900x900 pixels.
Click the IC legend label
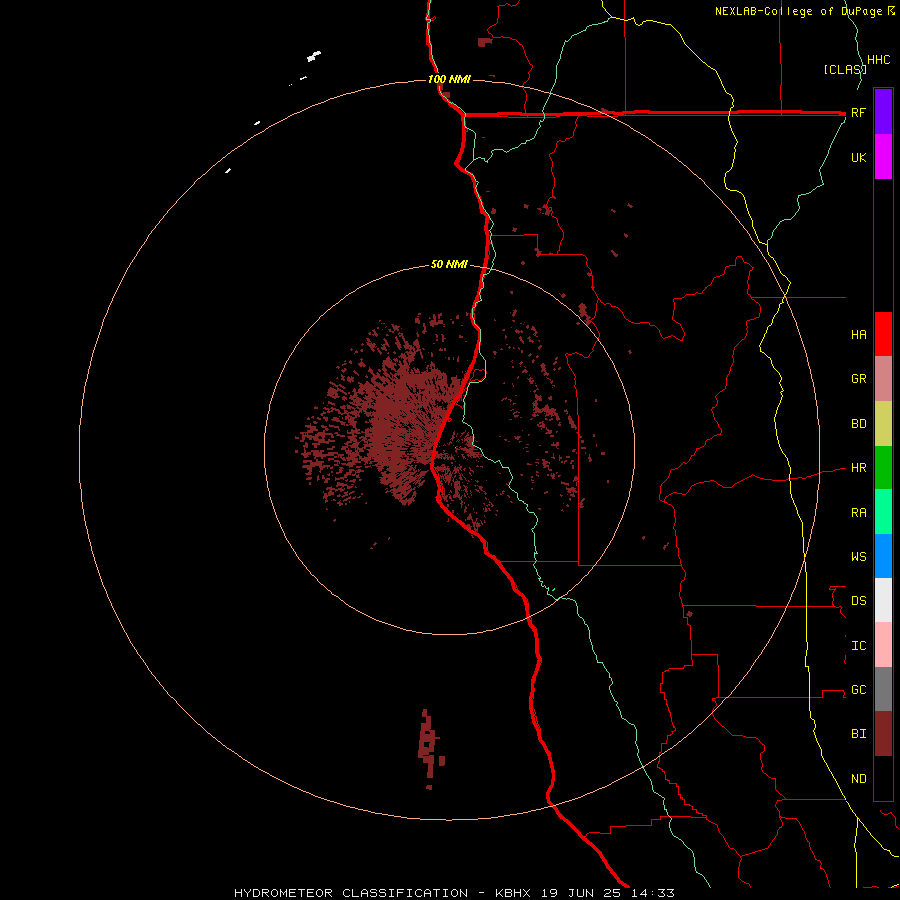pos(858,646)
